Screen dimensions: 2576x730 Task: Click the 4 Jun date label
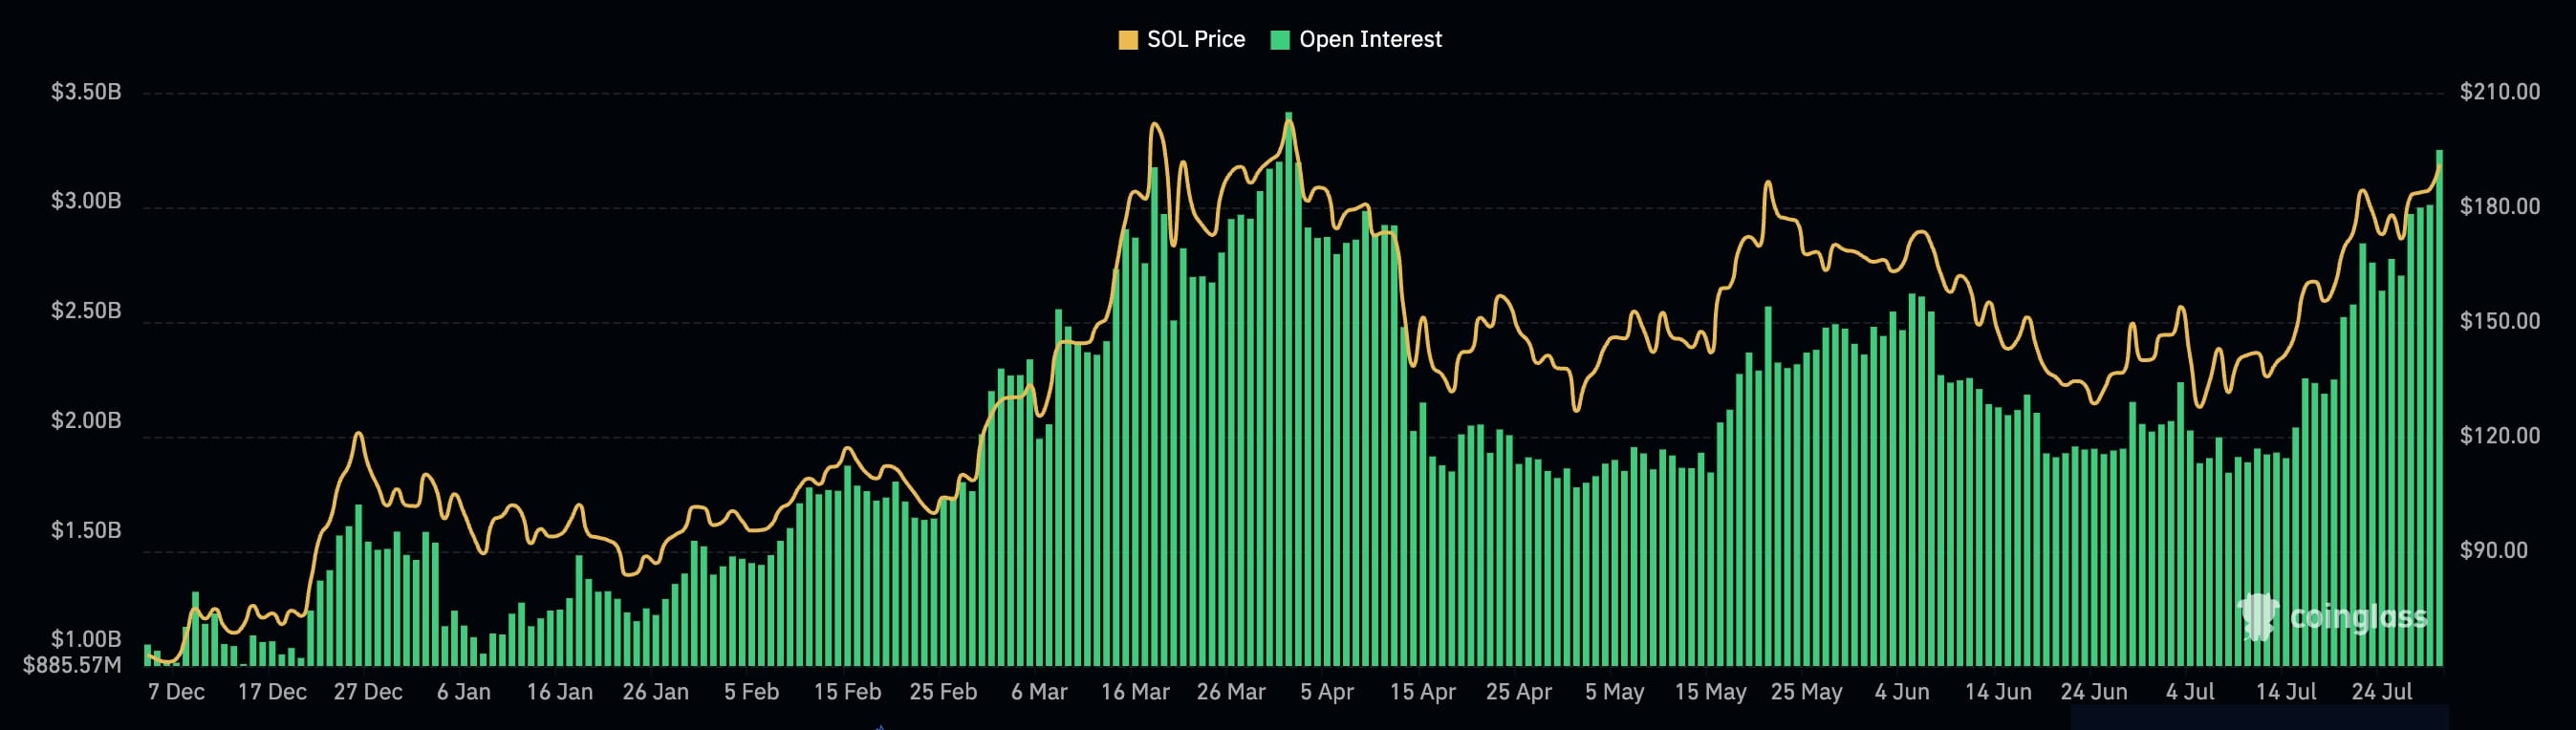point(1902,692)
